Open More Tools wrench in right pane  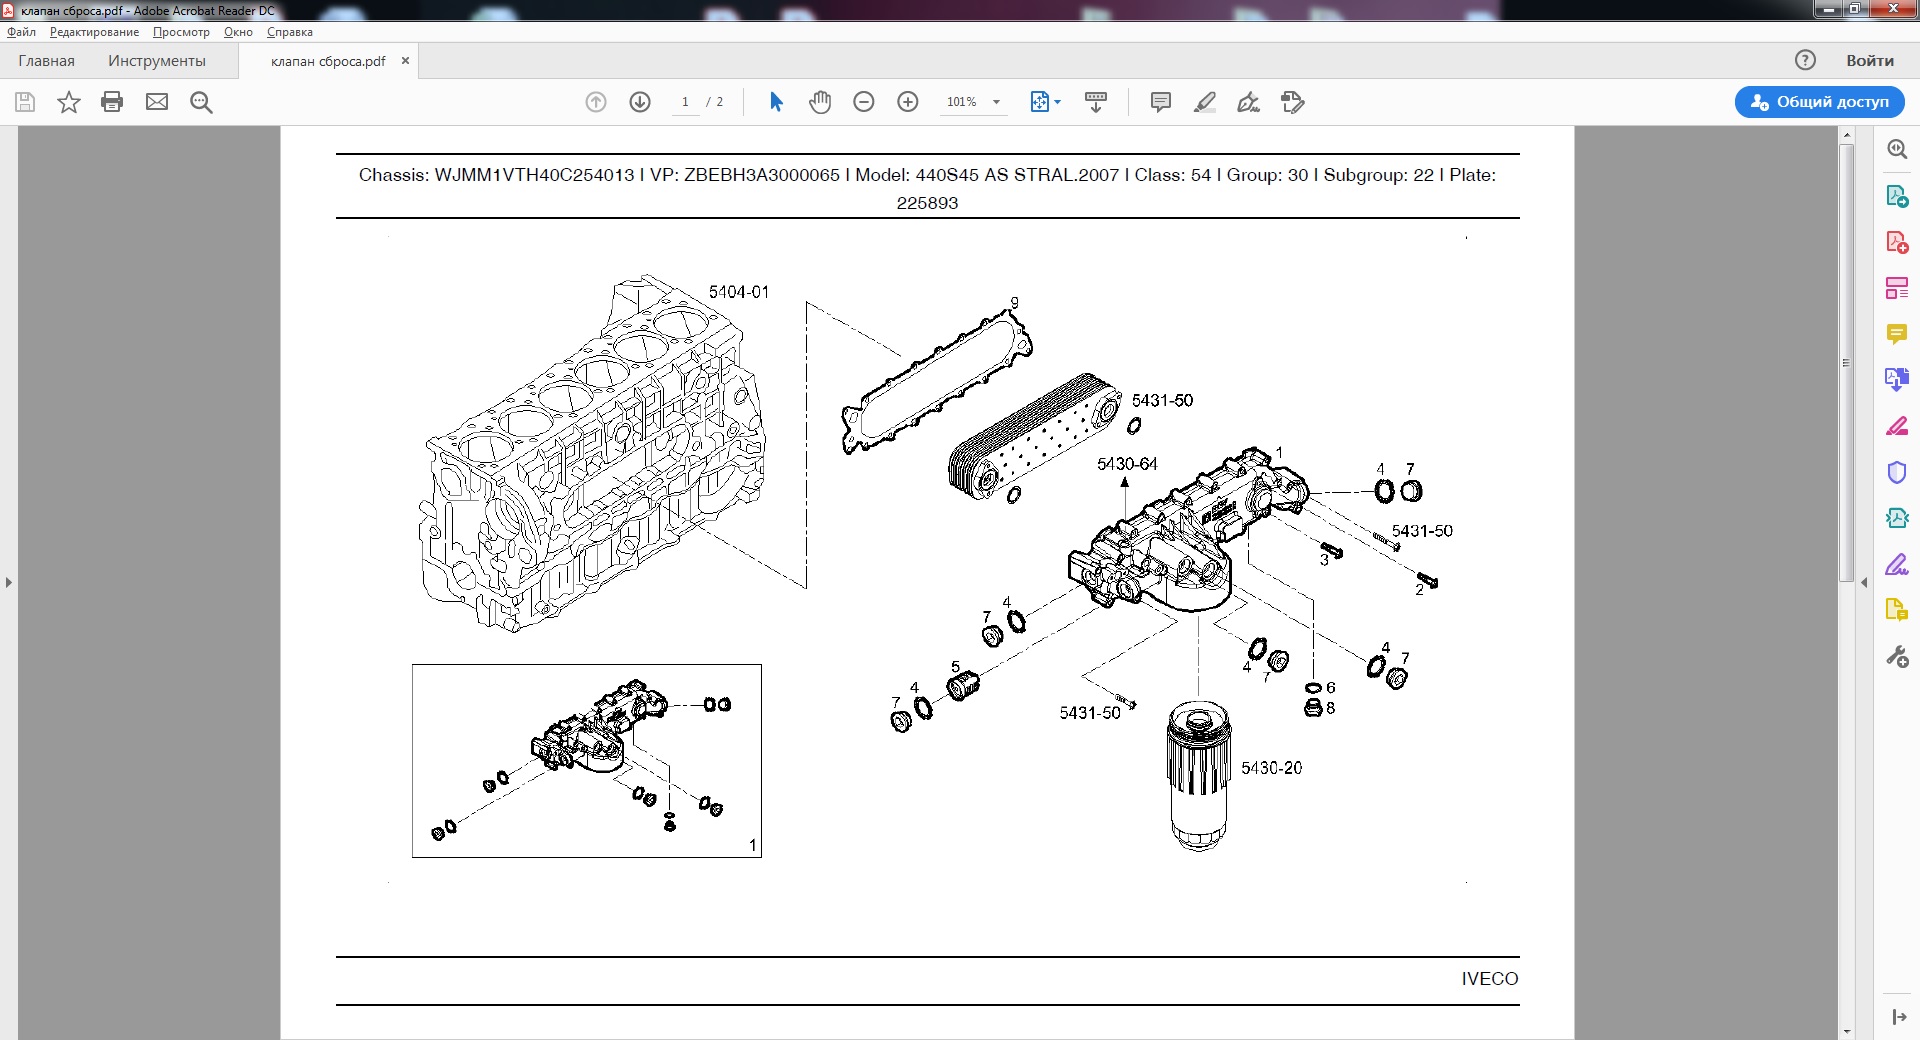pos(1897,656)
